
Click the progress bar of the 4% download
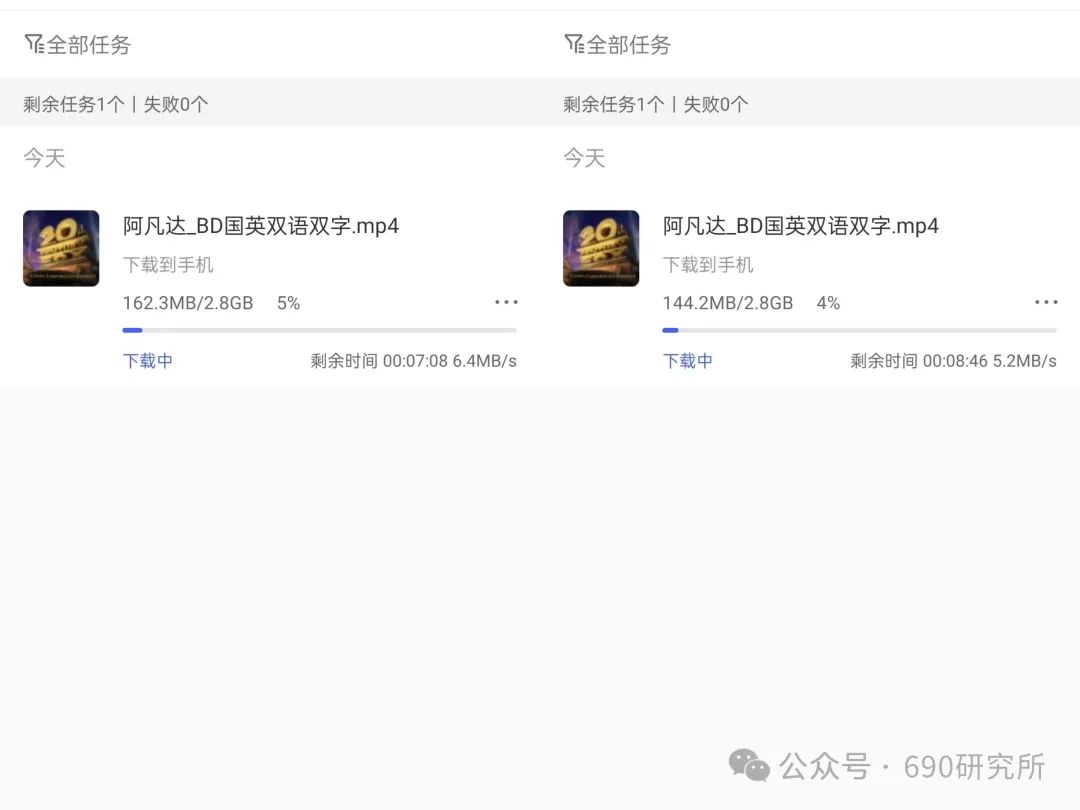coord(859,330)
